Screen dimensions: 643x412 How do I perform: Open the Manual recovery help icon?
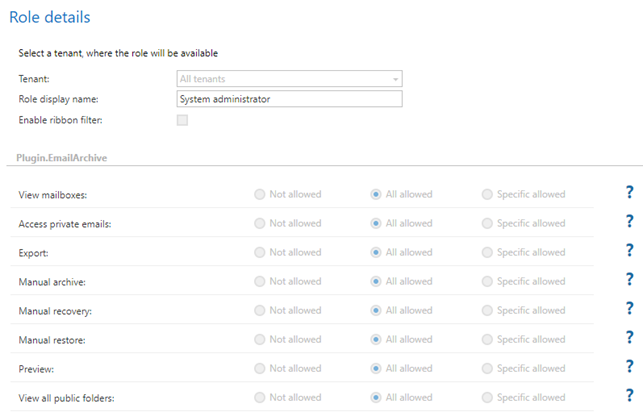tap(629, 309)
